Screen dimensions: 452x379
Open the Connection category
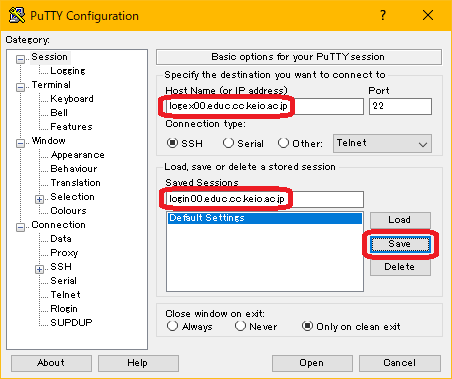tap(58, 225)
